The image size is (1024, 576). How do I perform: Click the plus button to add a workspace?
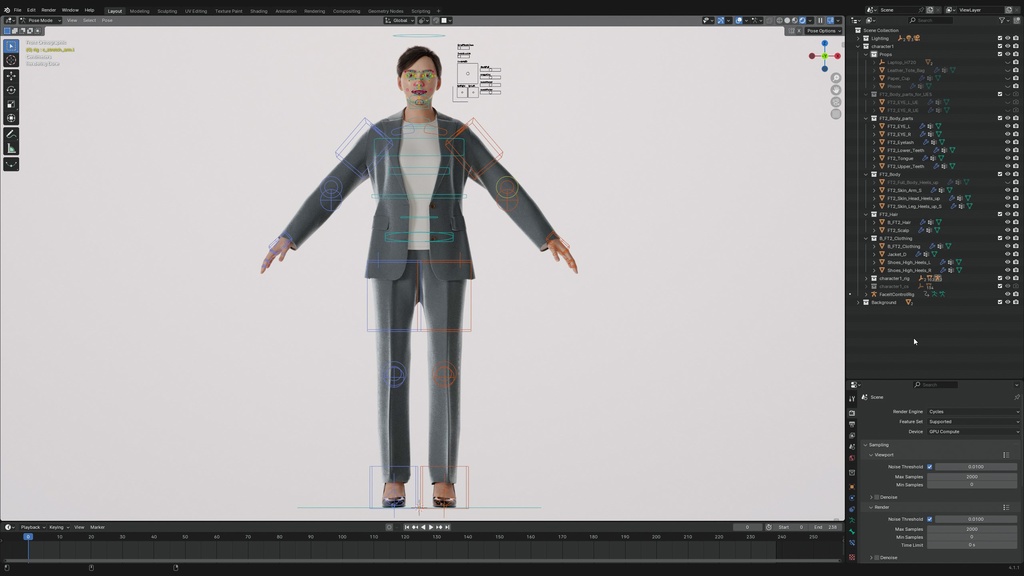point(438,10)
